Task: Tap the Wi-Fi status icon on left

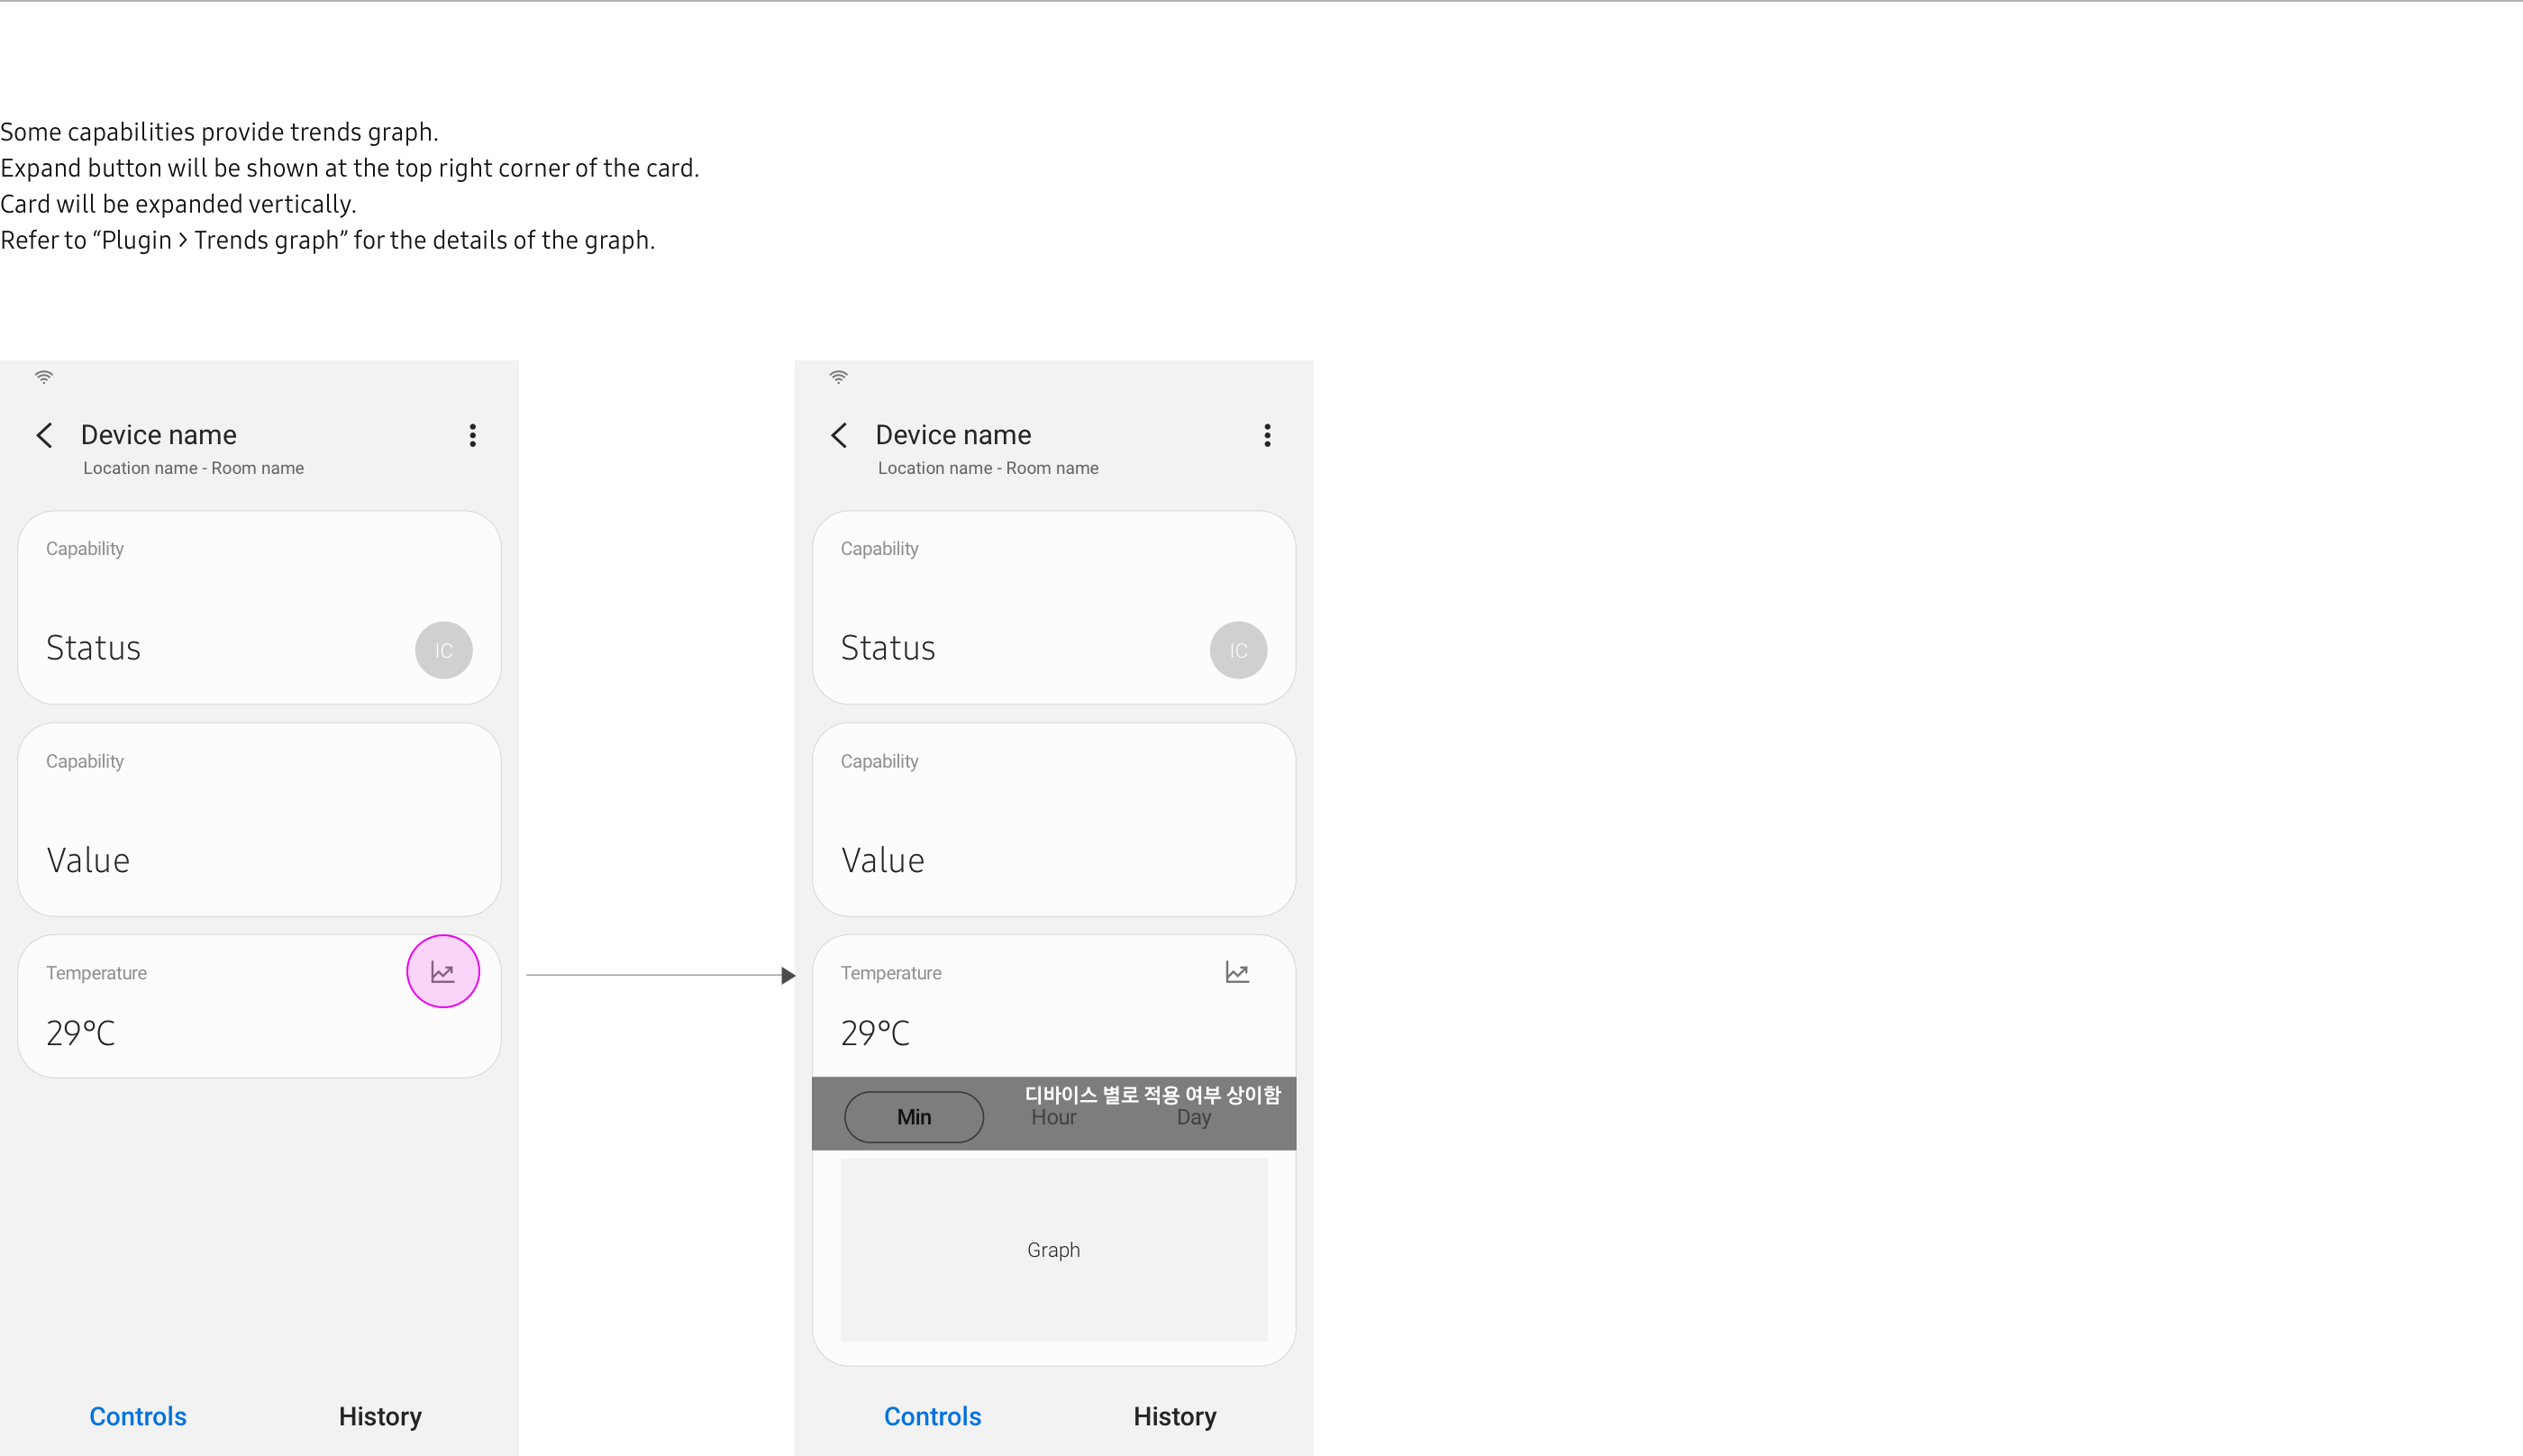Action: pos(44,377)
